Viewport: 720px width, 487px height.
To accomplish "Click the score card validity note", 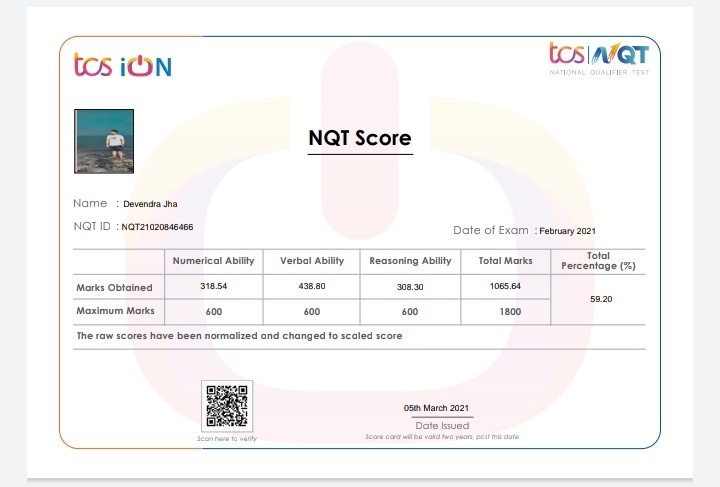I will pyautogui.click(x=442, y=437).
